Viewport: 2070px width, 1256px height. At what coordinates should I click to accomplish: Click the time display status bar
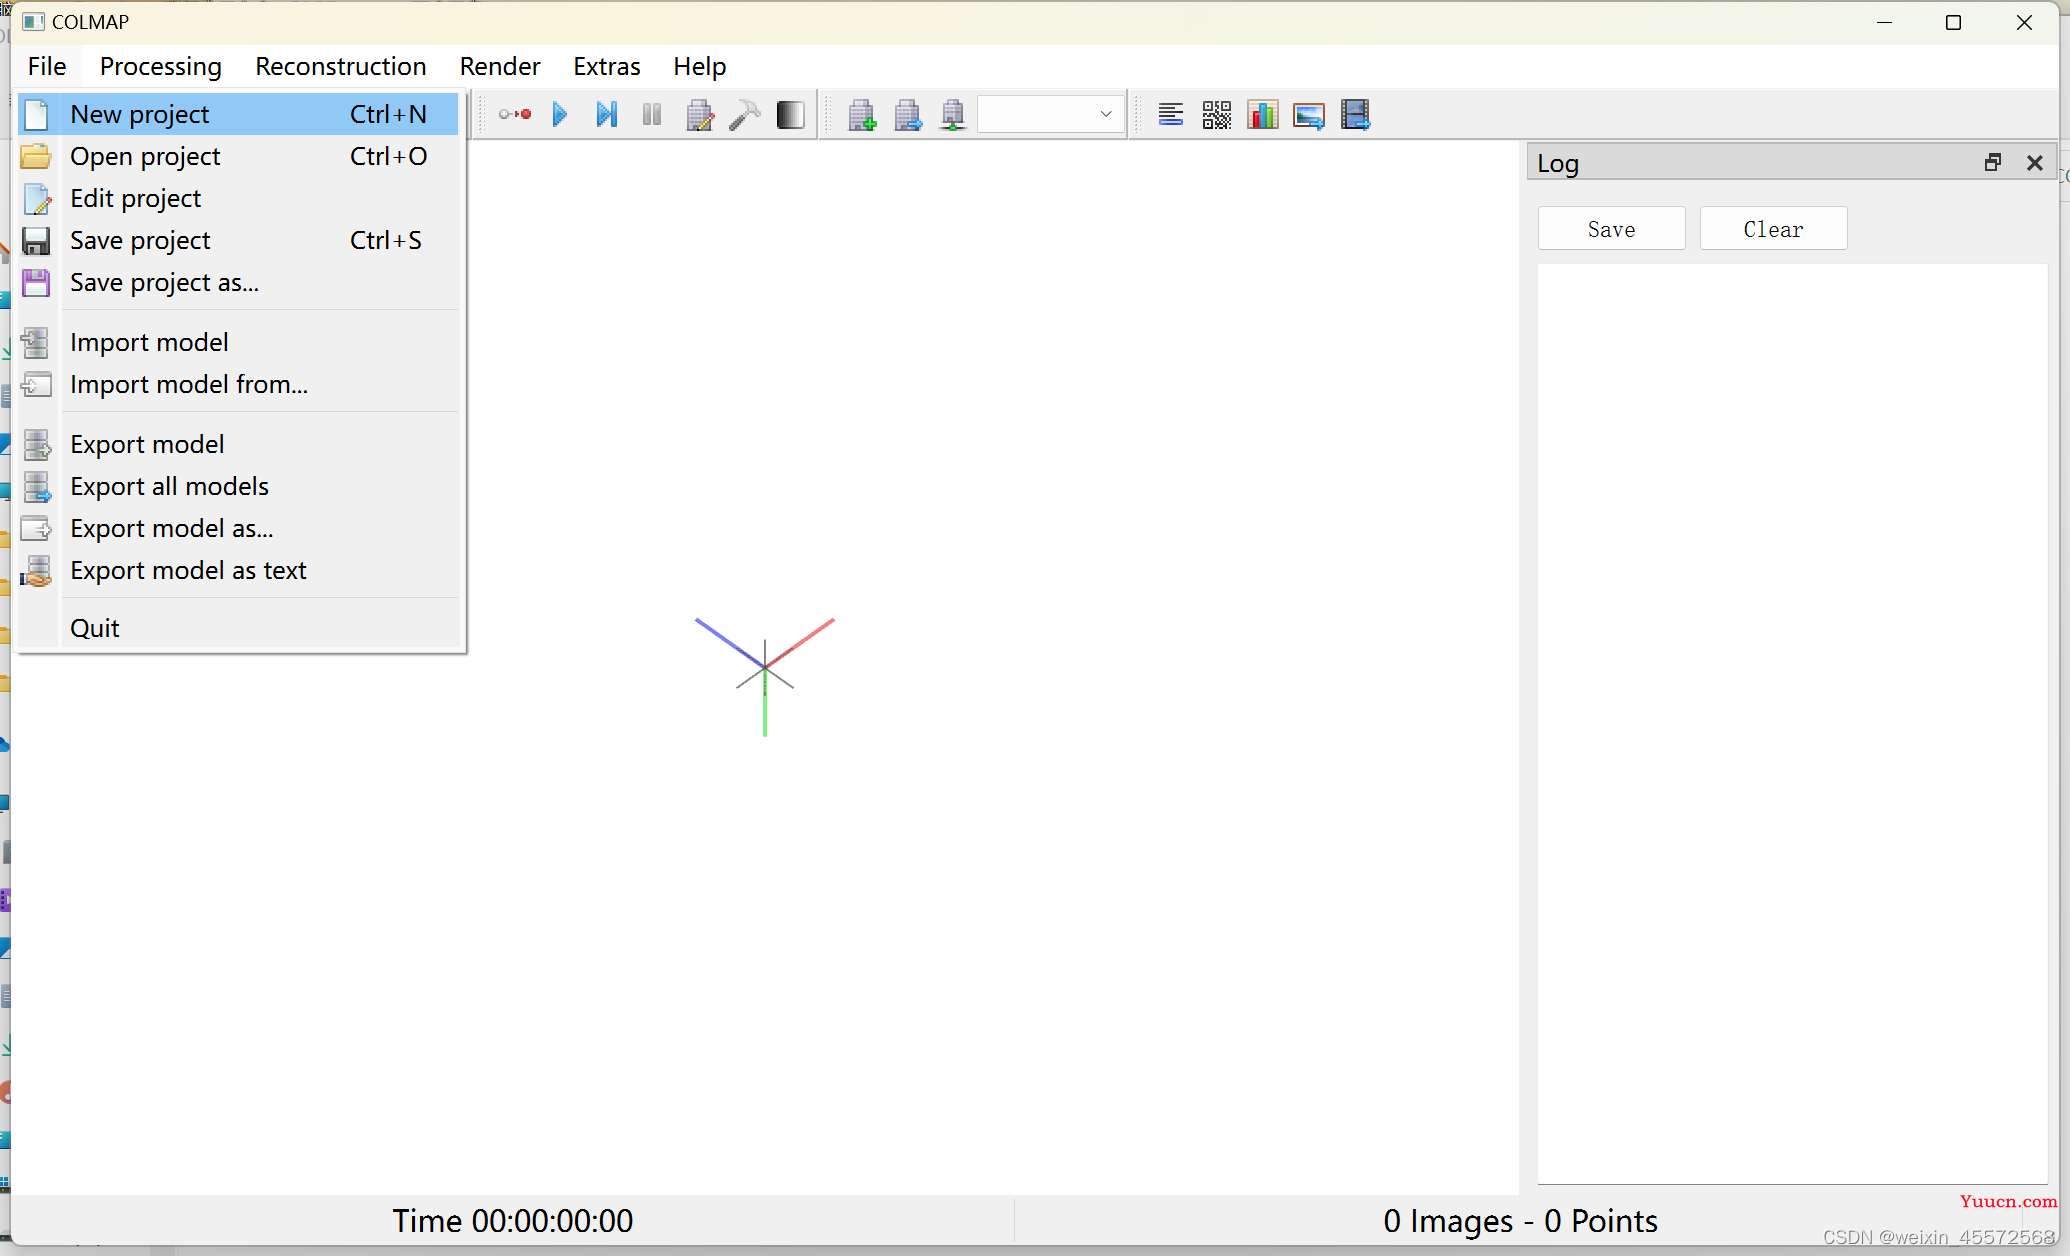point(513,1219)
